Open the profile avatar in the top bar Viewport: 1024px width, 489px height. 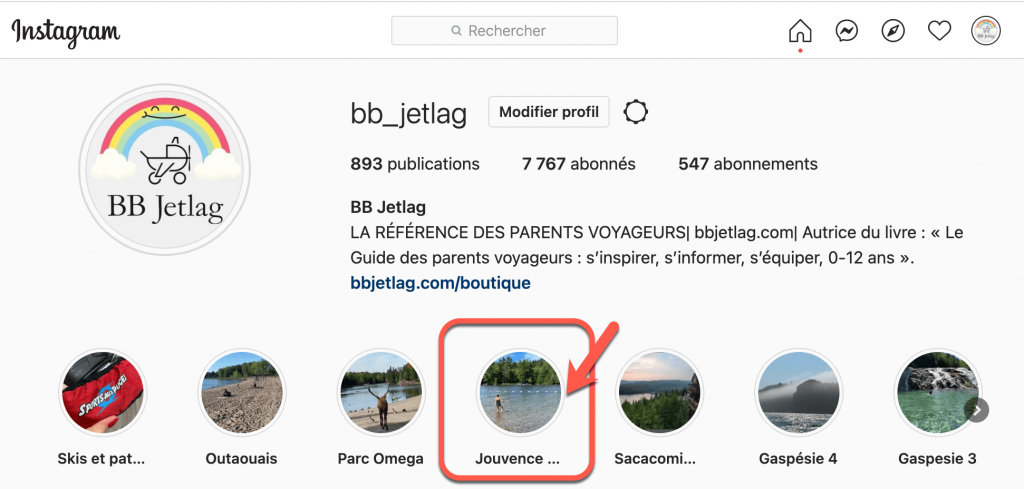tap(985, 31)
